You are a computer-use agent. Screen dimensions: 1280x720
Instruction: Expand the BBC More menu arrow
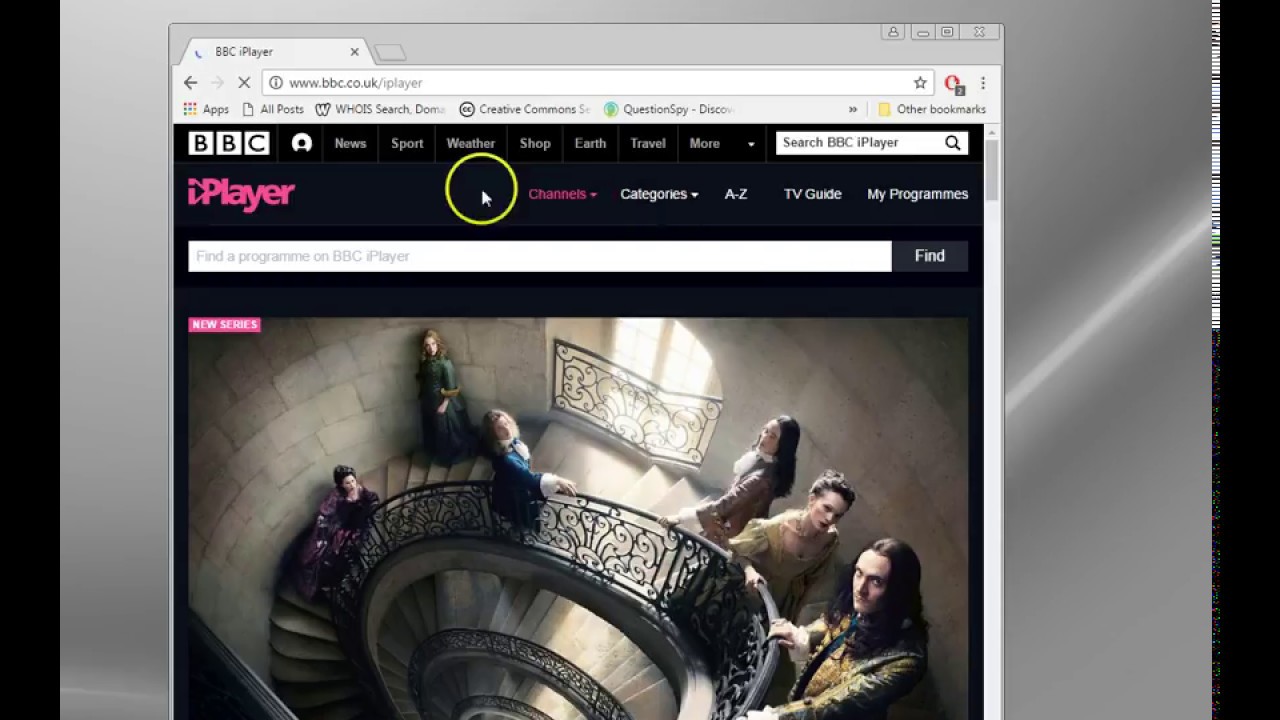[x=751, y=144]
